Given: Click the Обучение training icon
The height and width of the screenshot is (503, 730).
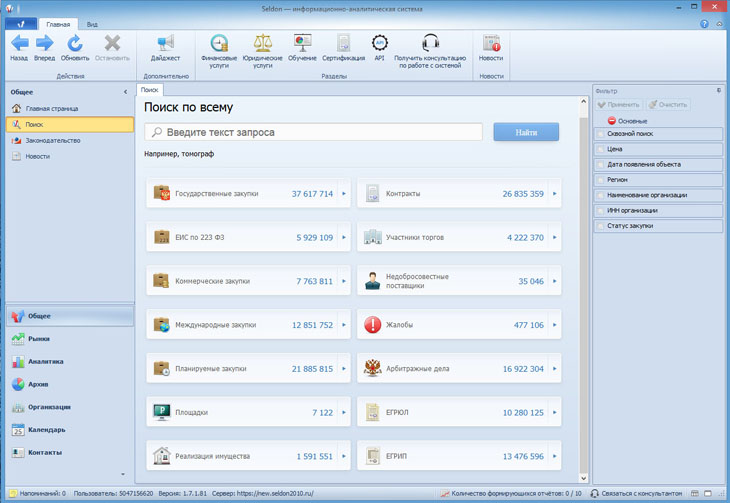Looking at the screenshot, I should click(303, 44).
